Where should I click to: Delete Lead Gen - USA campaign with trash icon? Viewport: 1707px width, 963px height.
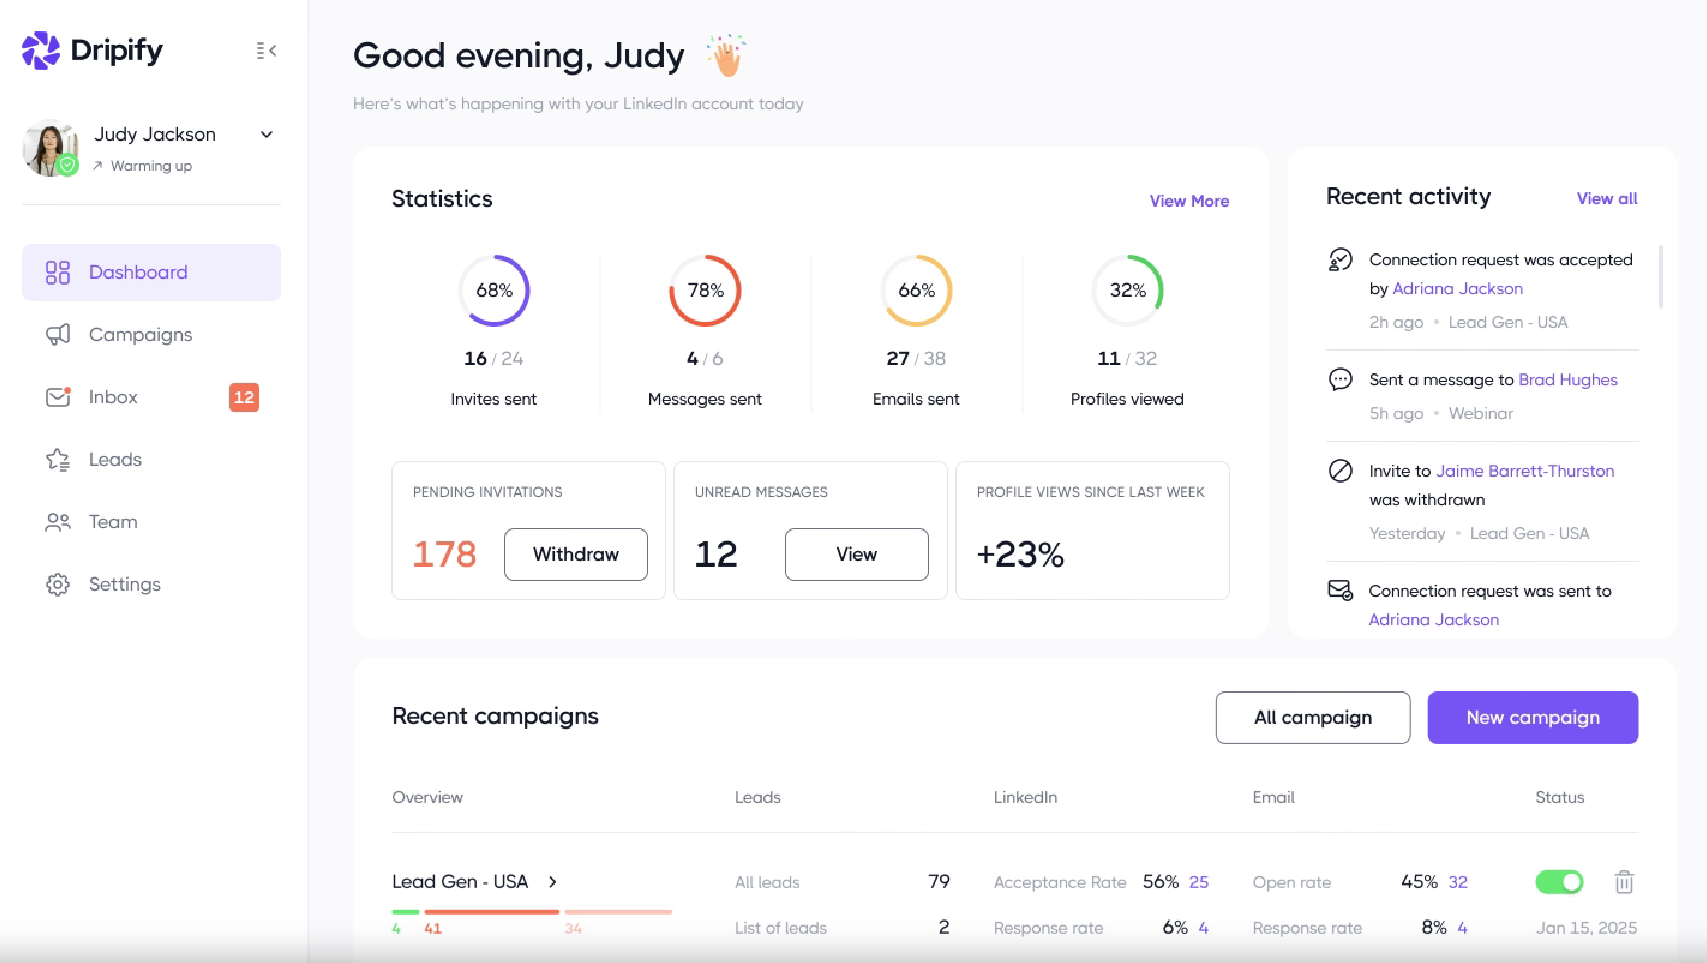(x=1624, y=882)
